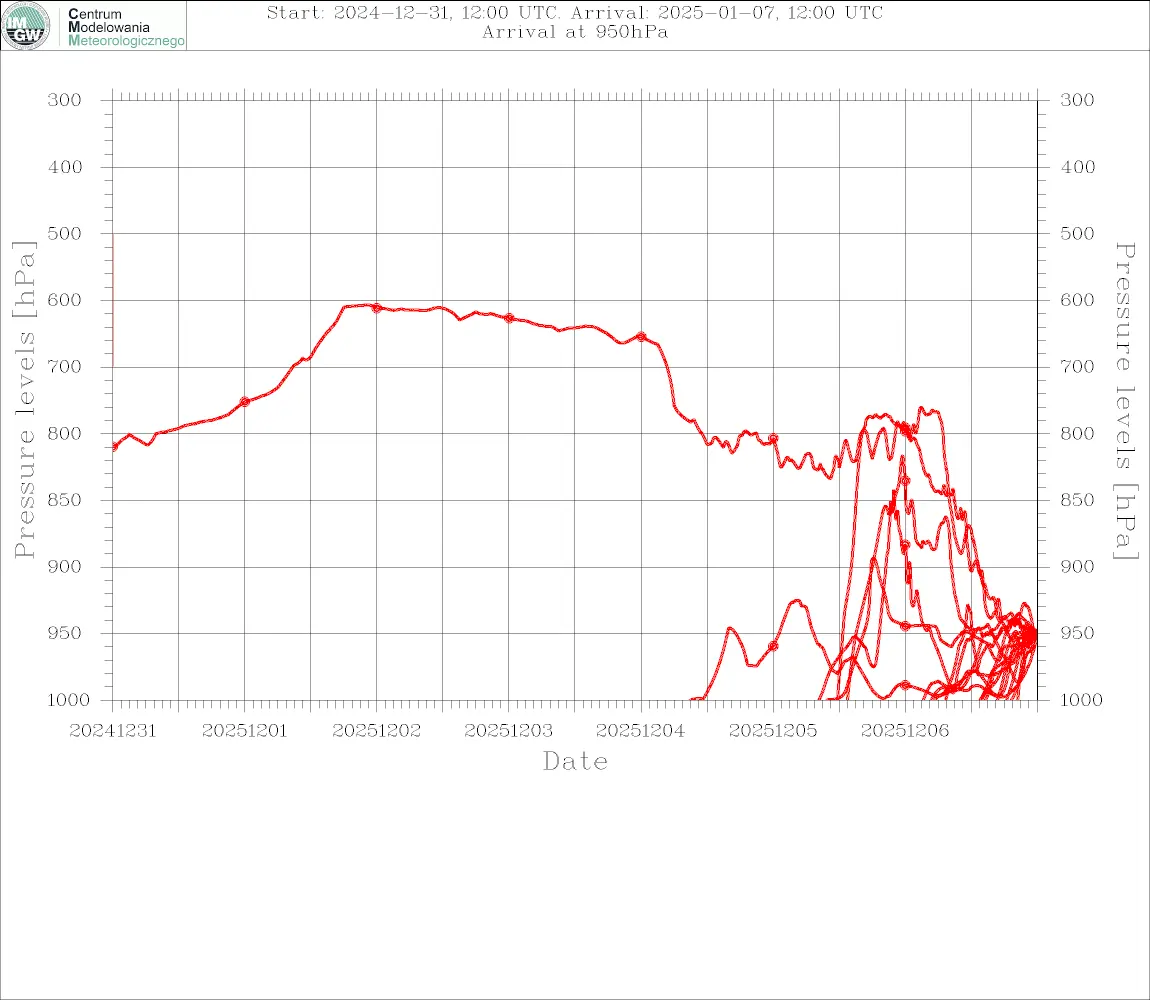Click the right axis 700 tick label
This screenshot has width=1150, height=1000.
[1077, 366]
